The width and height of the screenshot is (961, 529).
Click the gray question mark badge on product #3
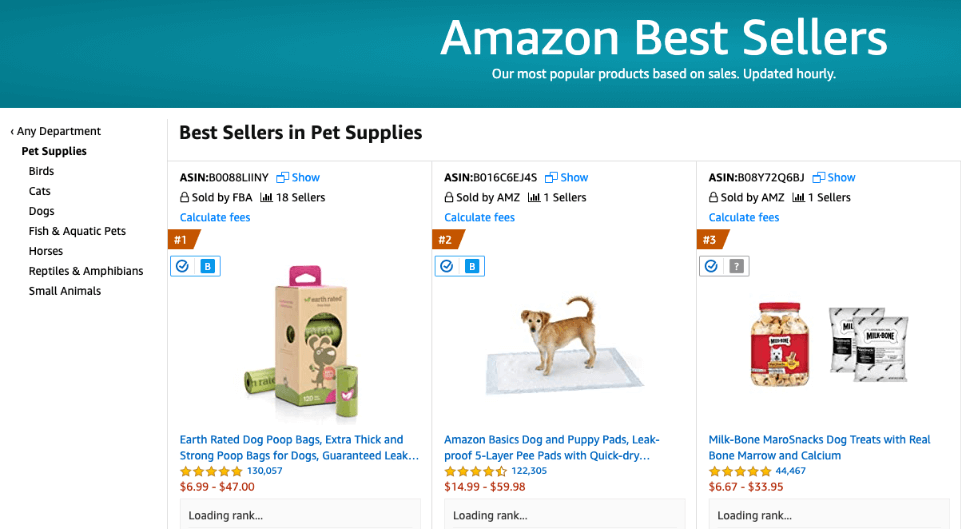point(737,266)
